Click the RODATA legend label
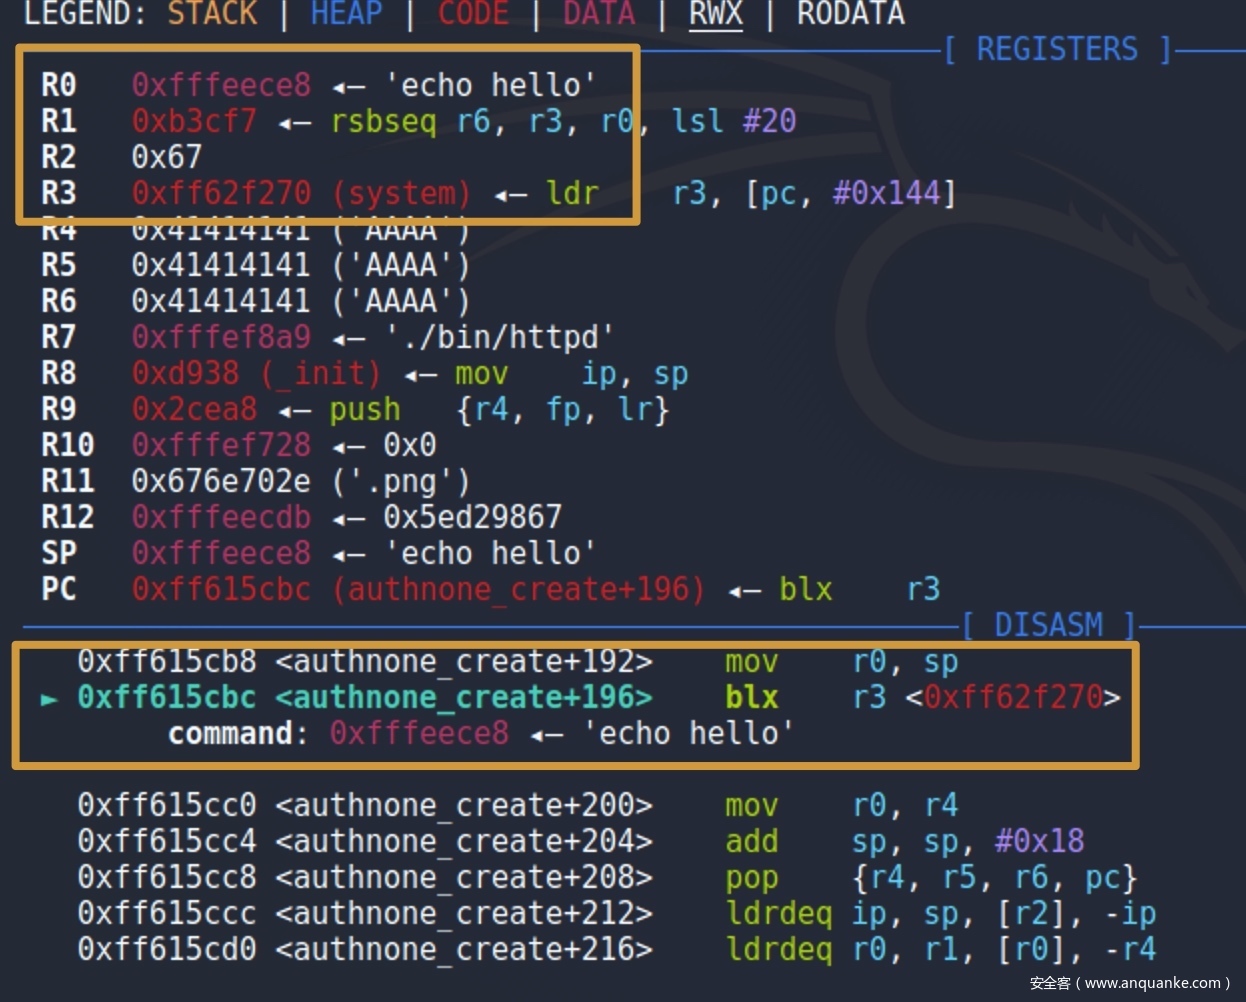The height and width of the screenshot is (1002, 1246). [x=850, y=14]
